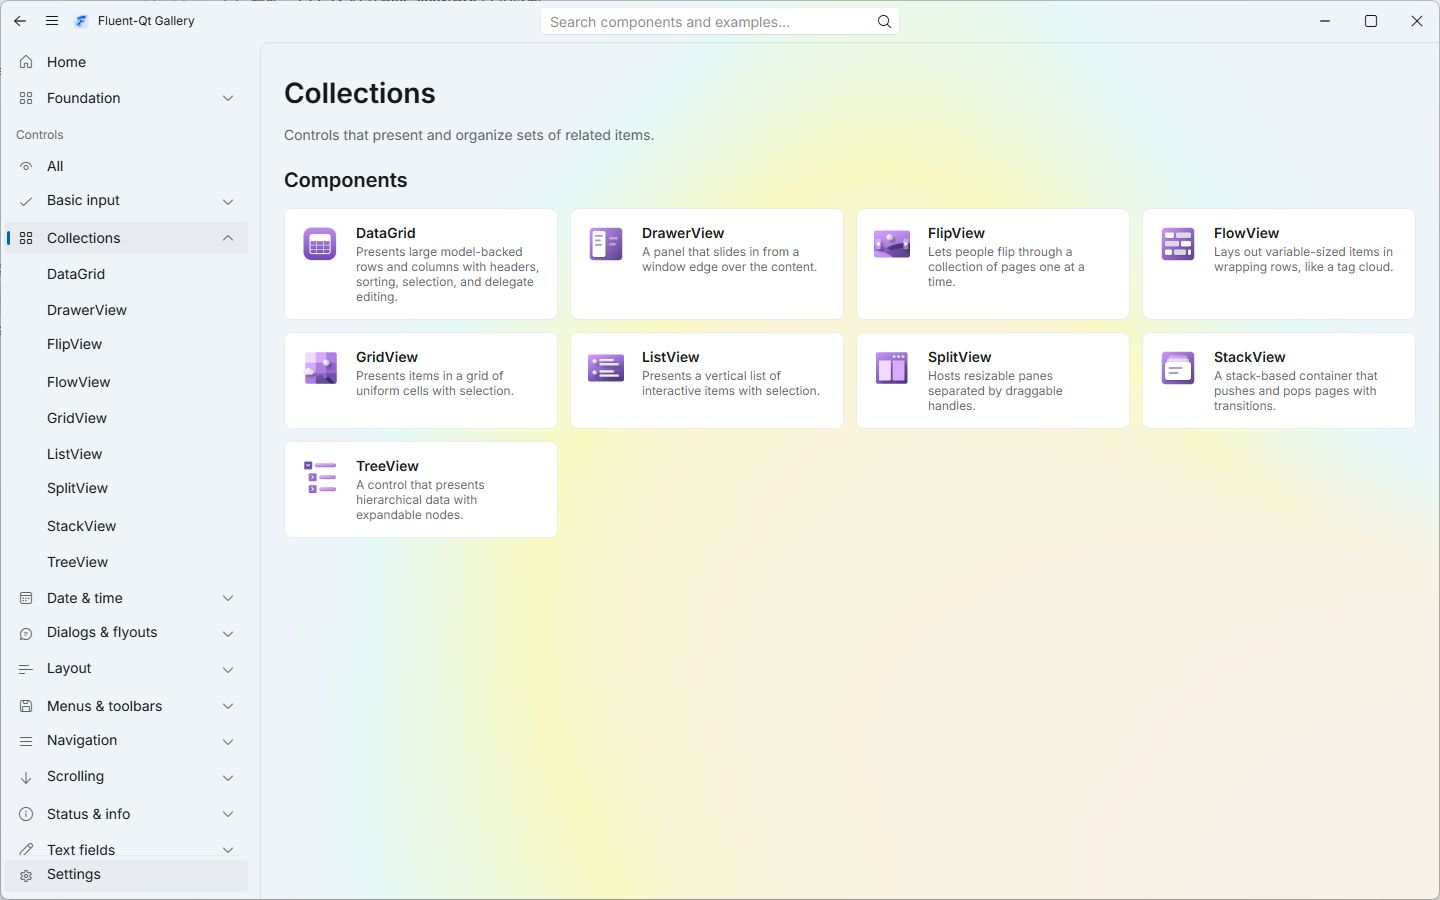This screenshot has width=1440, height=900.
Task: Click the GridView card icon
Action: 320,368
